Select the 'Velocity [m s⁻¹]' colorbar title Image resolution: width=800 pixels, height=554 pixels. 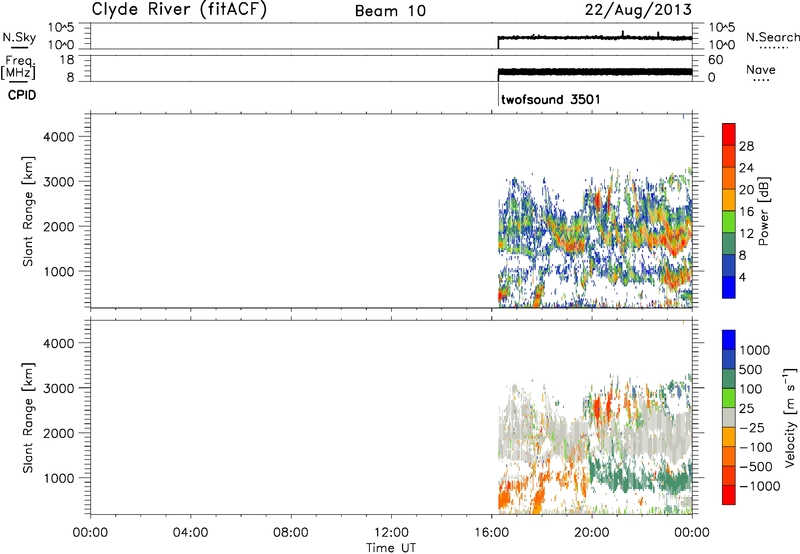pos(790,417)
